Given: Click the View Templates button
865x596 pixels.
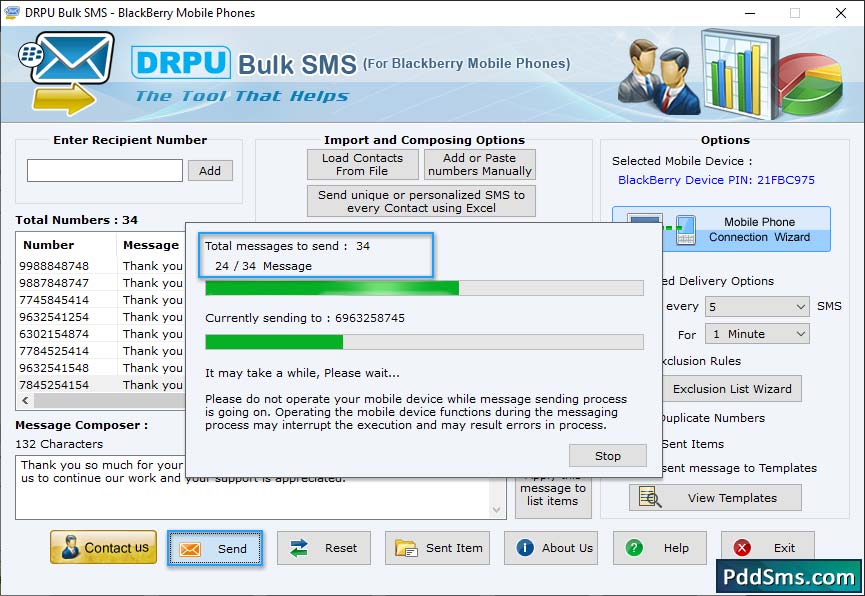Looking at the screenshot, I should (715, 498).
